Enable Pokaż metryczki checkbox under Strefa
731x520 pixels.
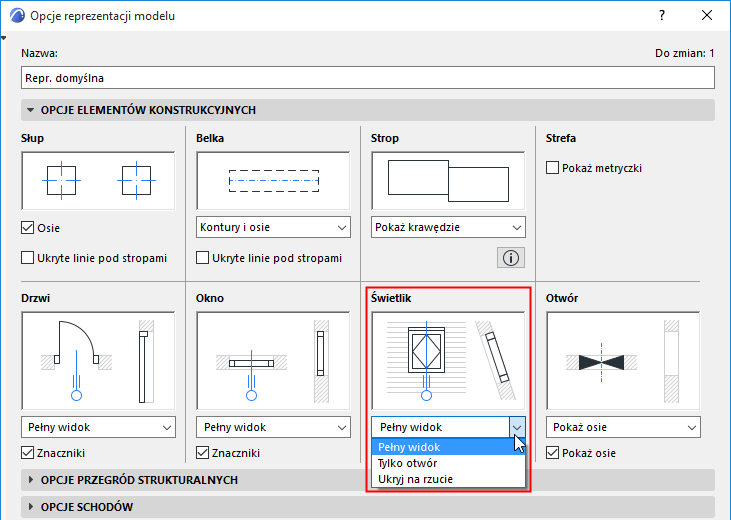553,168
